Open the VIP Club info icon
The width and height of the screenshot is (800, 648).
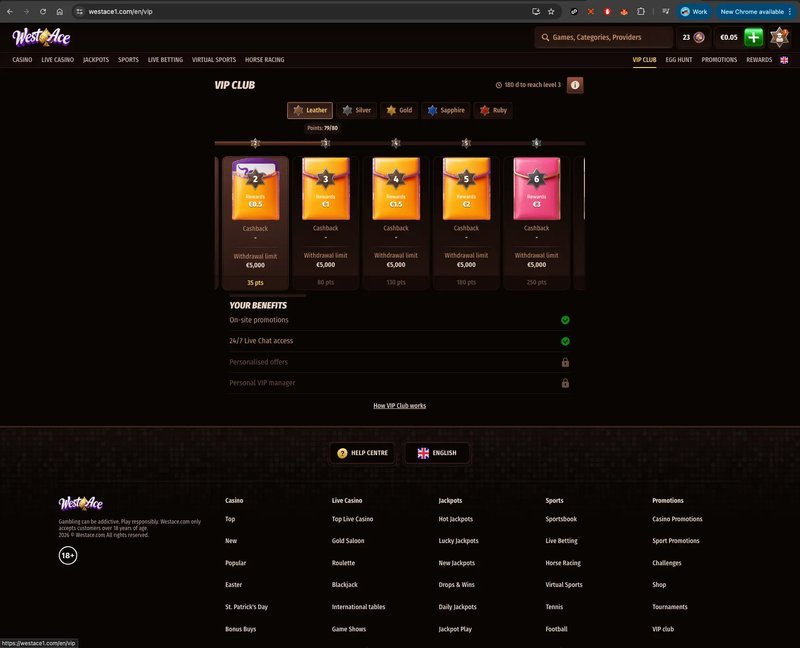click(x=575, y=85)
